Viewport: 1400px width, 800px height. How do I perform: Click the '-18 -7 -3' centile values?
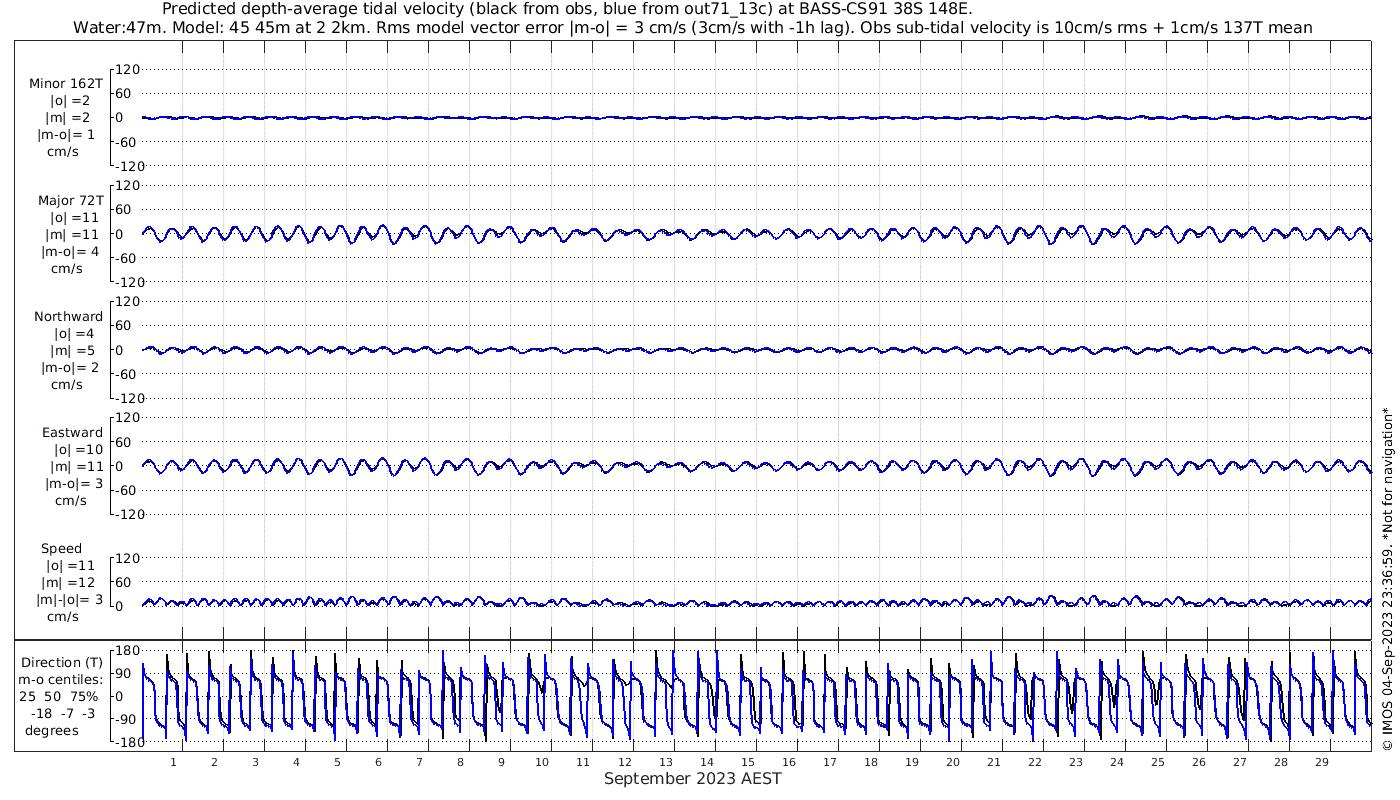coord(64,713)
